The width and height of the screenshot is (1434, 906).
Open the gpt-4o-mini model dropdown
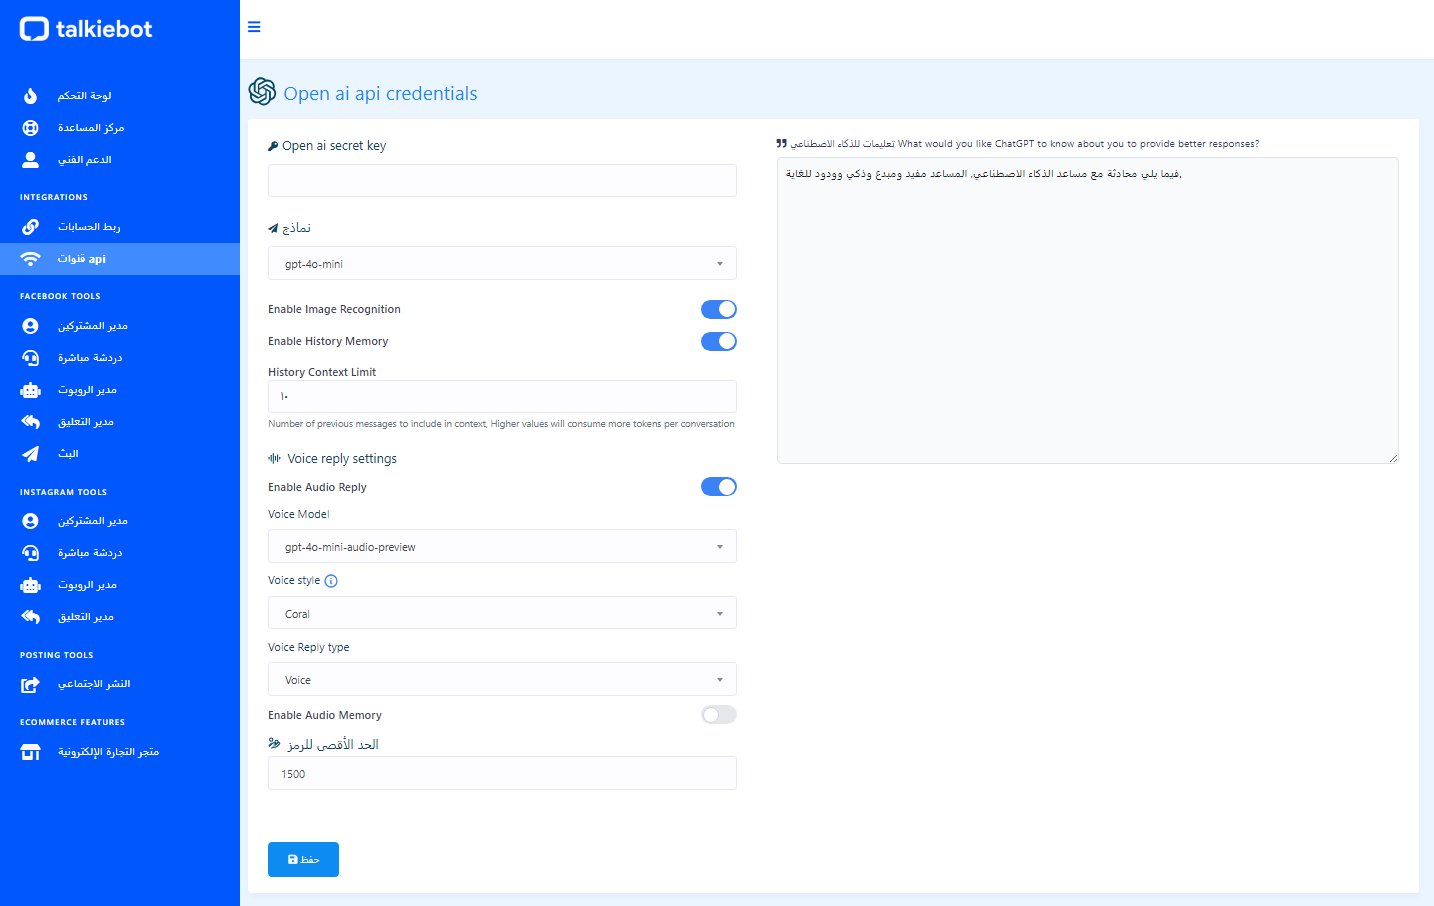[x=502, y=264]
